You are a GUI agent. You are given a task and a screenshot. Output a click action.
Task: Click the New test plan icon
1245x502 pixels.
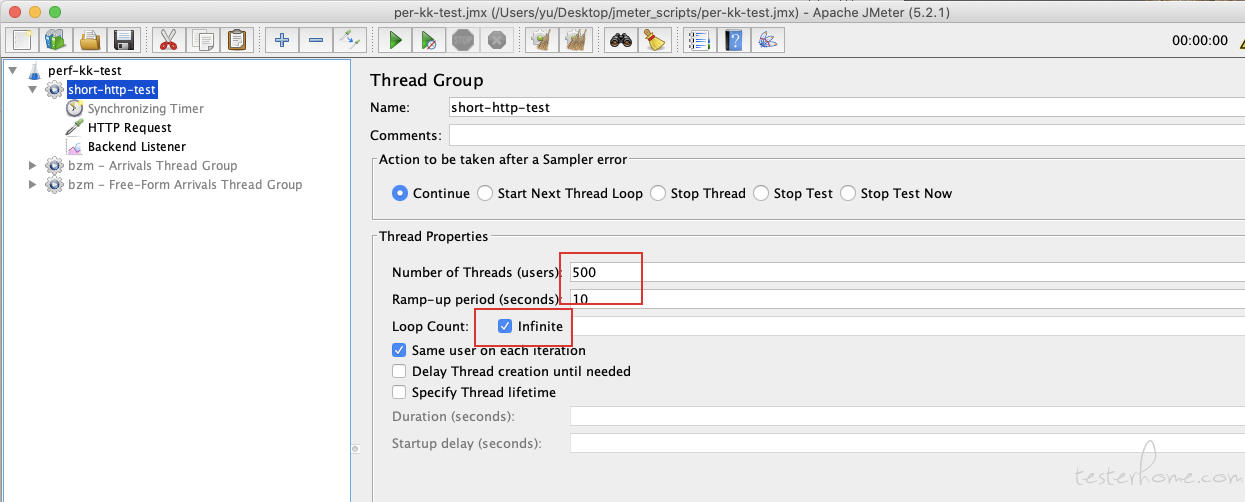22,40
